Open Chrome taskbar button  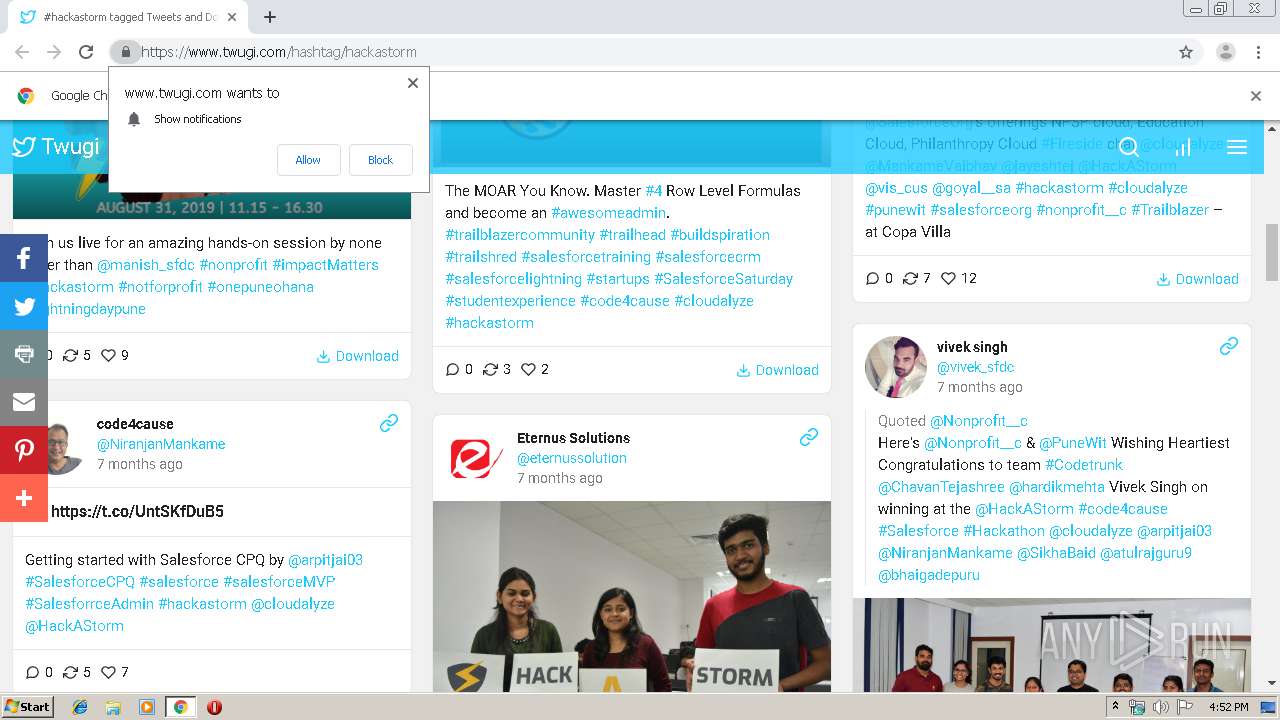tap(180, 707)
